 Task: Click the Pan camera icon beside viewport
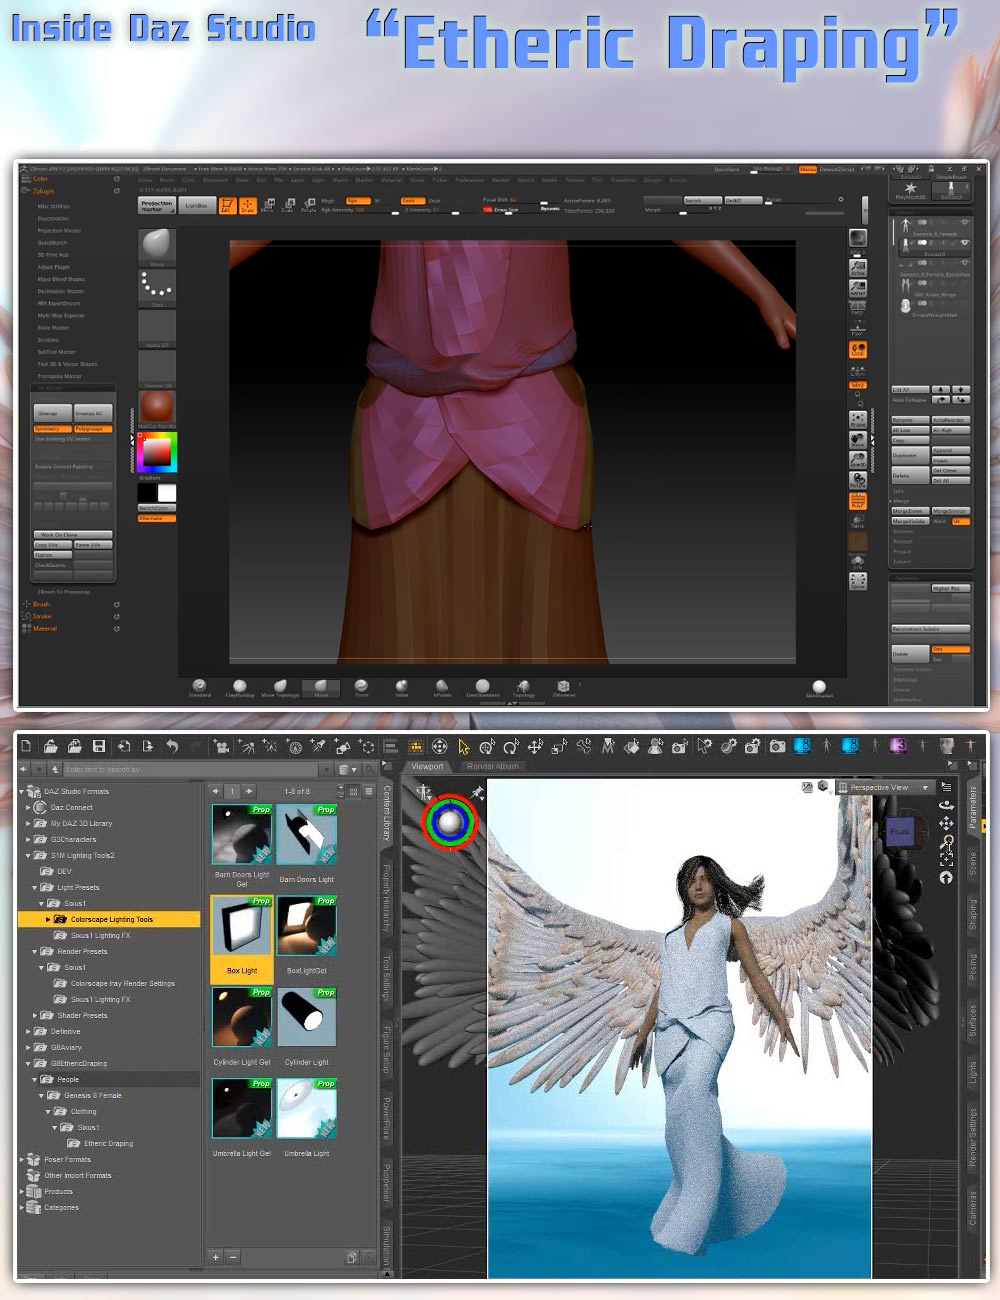(x=946, y=824)
